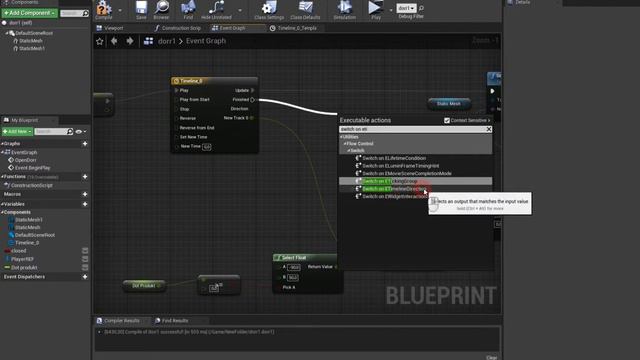Select Switch on ELumenFrameTimingHint action
Viewport: 640px width, 360px height.
[401, 166]
